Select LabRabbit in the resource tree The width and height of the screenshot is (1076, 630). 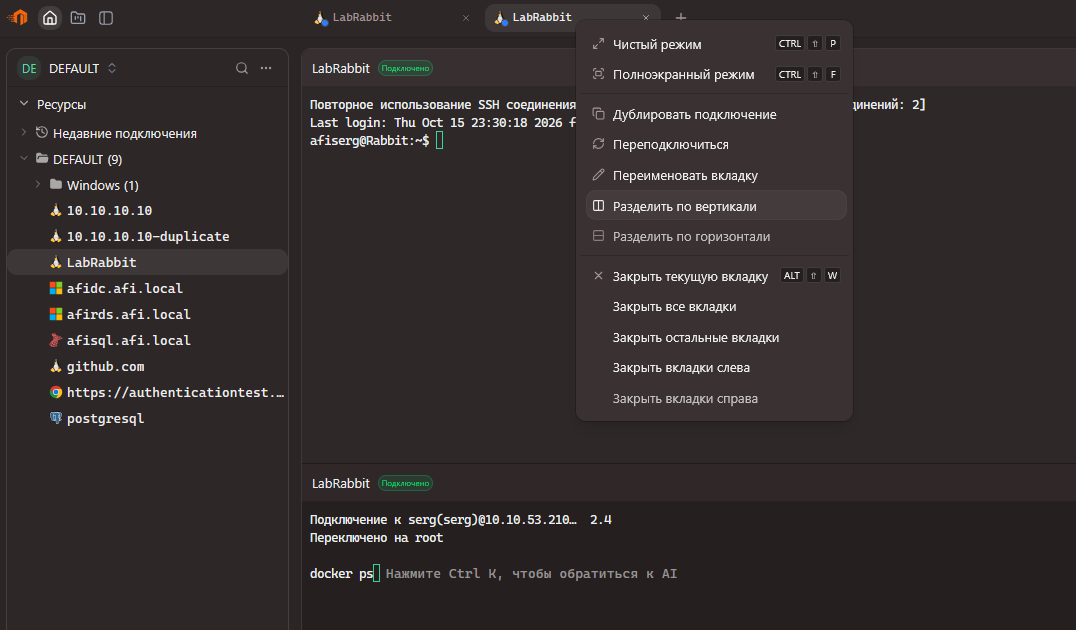[147, 262]
